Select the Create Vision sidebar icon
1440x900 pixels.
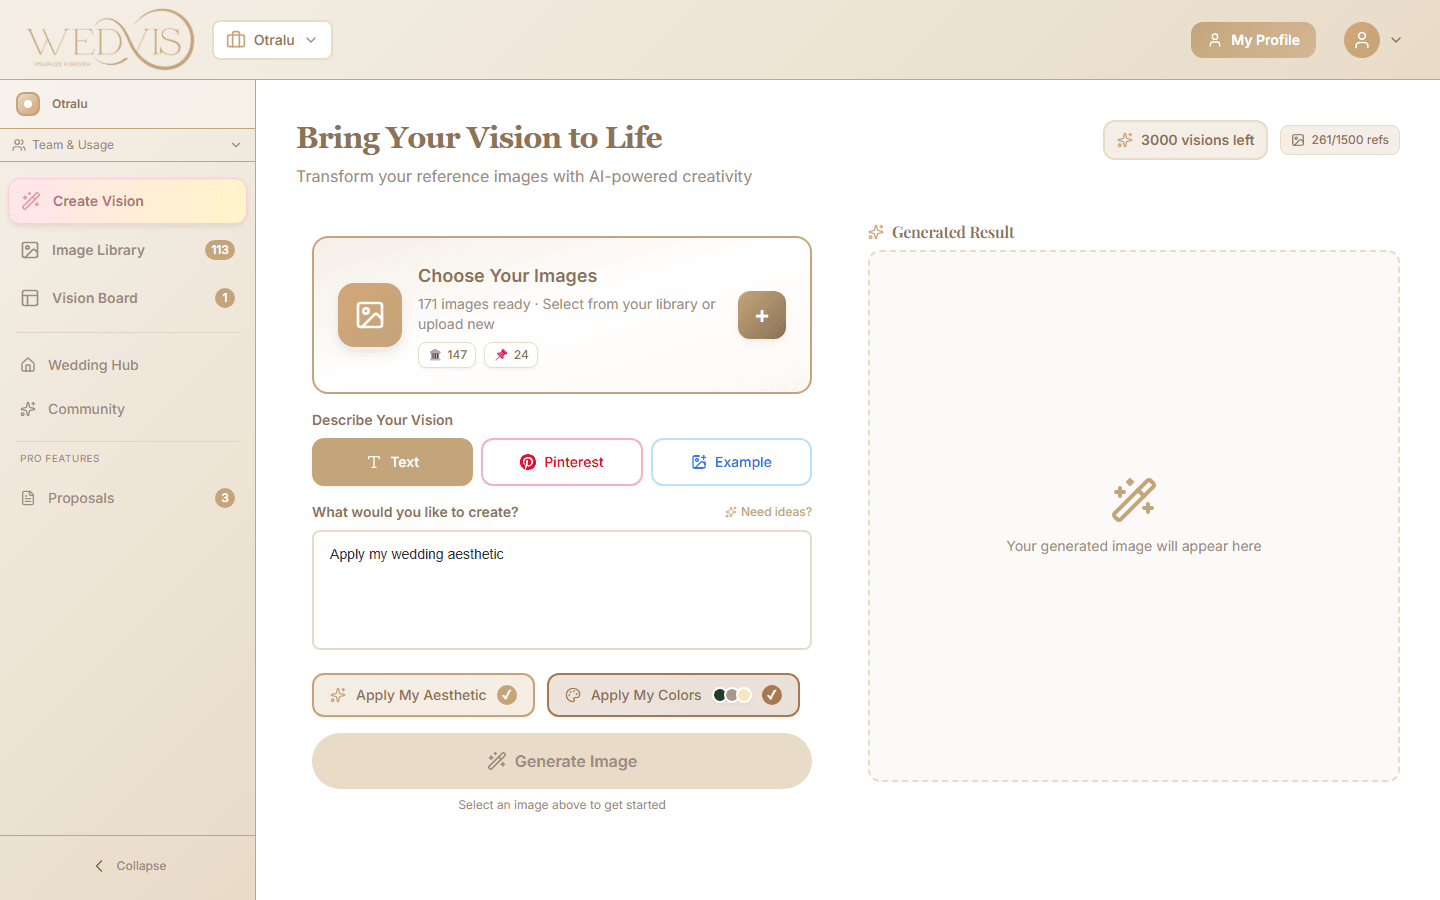tap(31, 201)
